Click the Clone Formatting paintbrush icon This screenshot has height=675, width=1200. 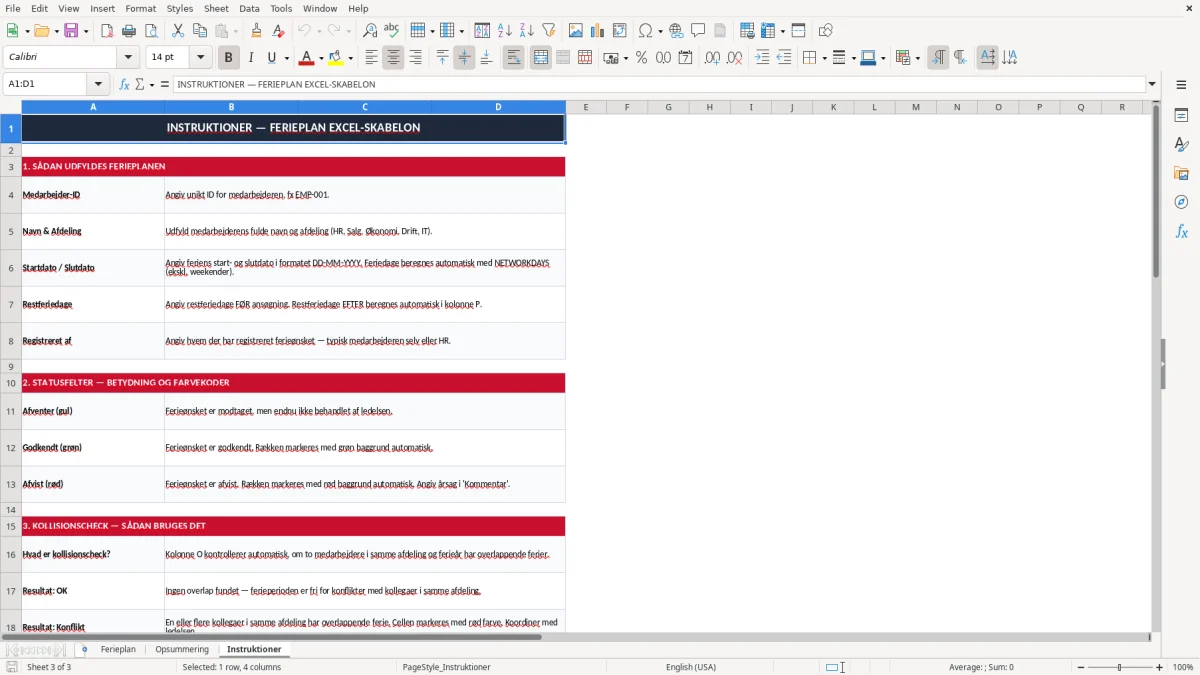(256, 31)
